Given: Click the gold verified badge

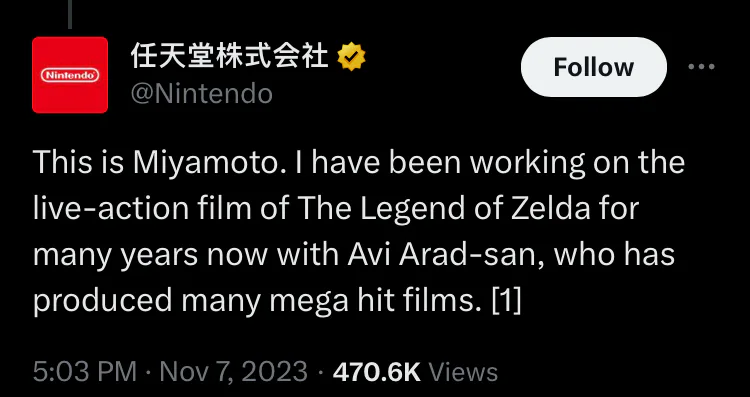Looking at the screenshot, I should coord(352,57).
